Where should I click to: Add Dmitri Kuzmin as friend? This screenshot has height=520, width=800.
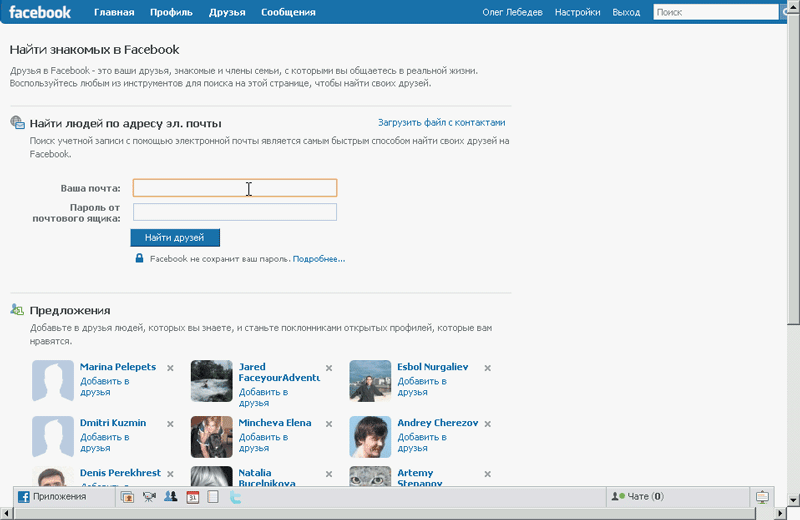105,442
